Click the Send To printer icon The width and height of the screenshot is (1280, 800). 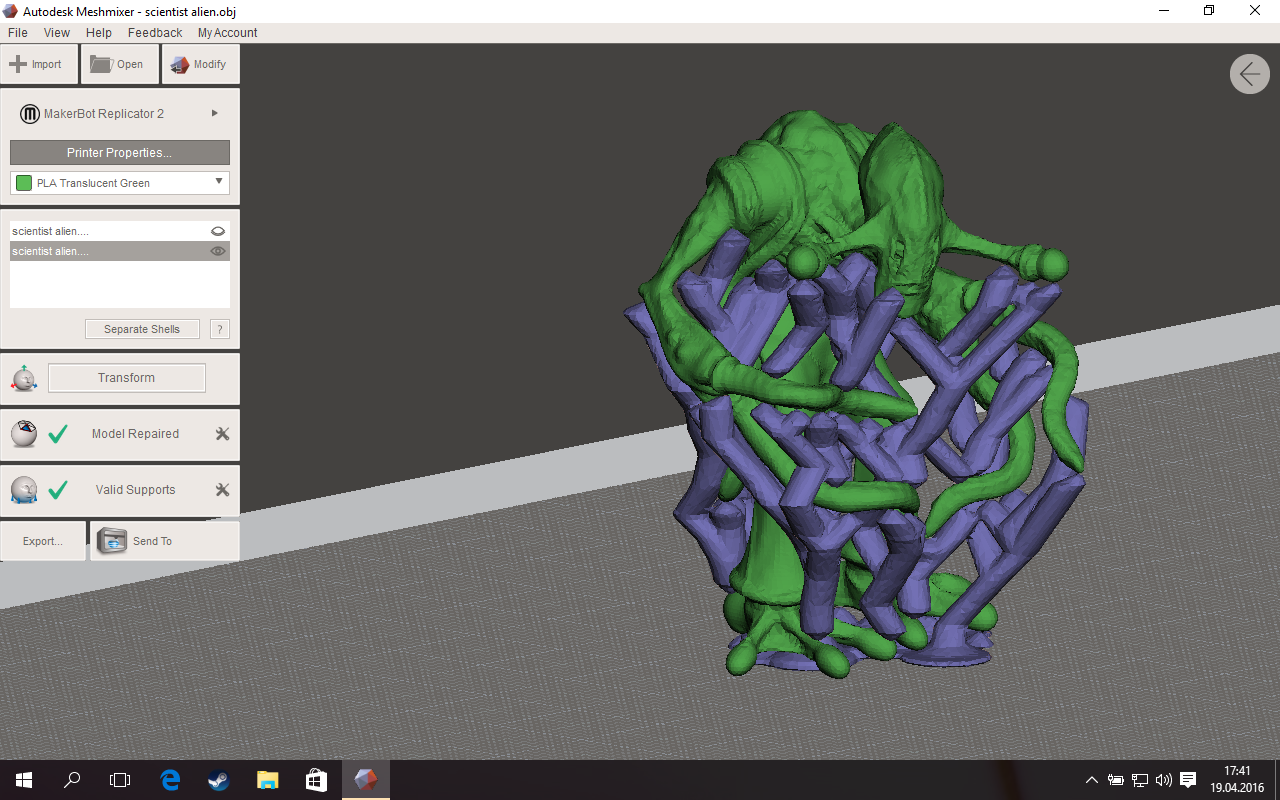pos(112,541)
